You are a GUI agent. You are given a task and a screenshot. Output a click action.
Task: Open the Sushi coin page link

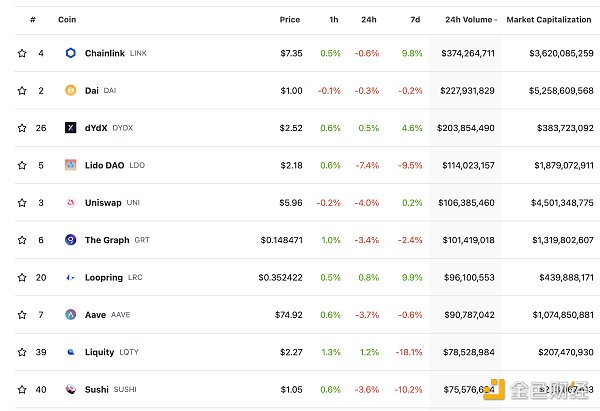pyautogui.click(x=96, y=389)
